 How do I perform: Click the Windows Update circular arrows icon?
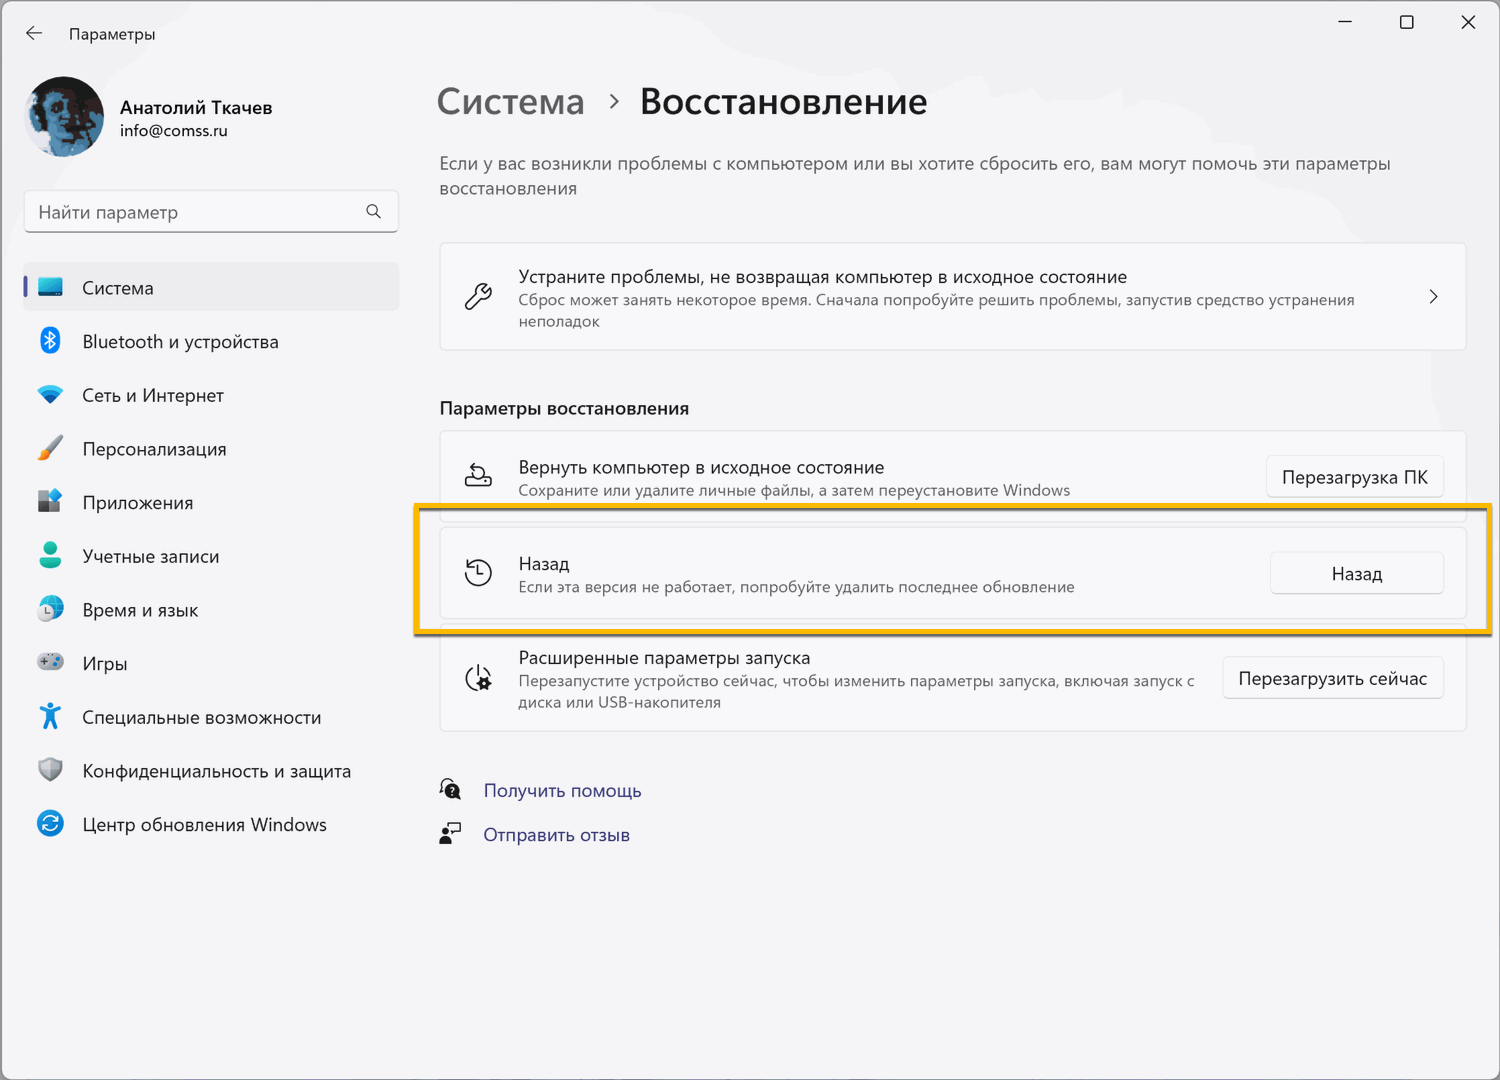[50, 824]
